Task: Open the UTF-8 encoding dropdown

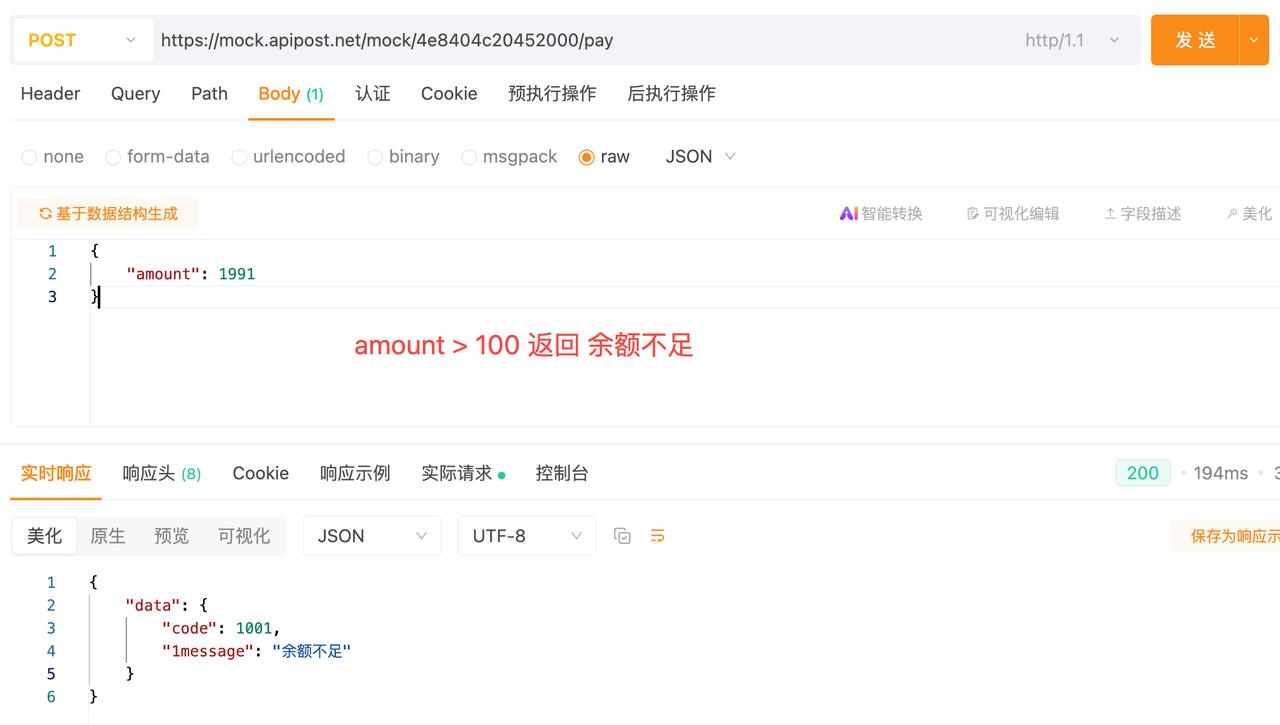Action: pyautogui.click(x=526, y=536)
